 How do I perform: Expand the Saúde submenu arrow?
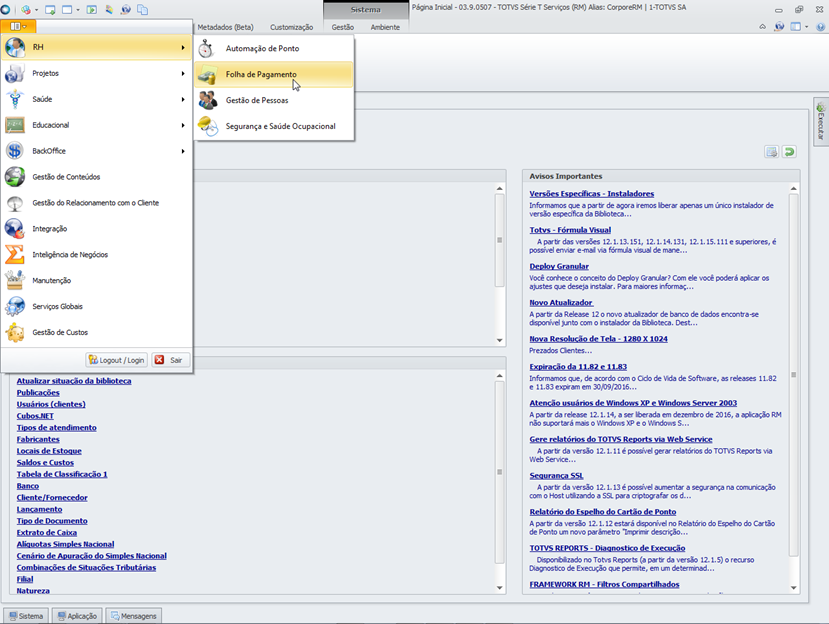pos(183,99)
